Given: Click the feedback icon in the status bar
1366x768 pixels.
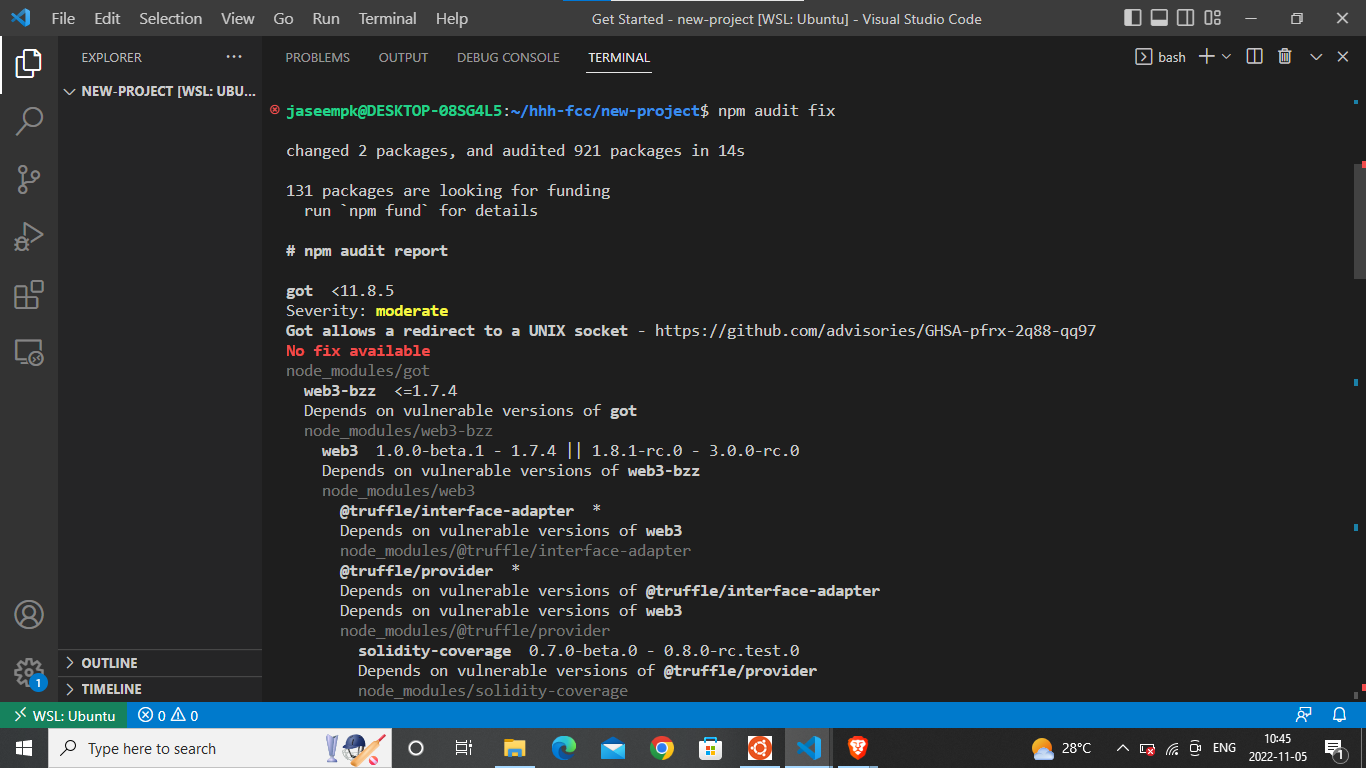Looking at the screenshot, I should [1303, 715].
